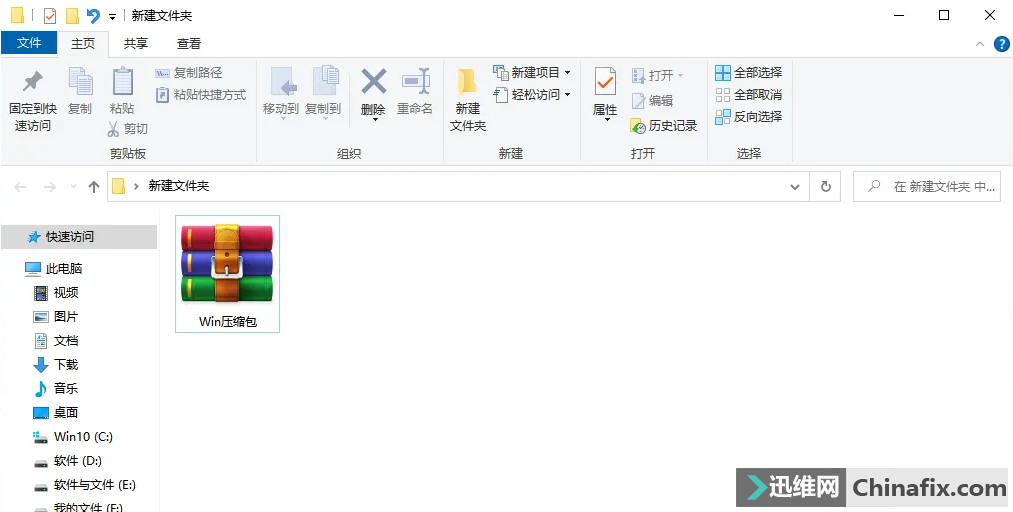1013x512 pixels.
Task: Expand the address bar history dropdown
Action: pyautogui.click(x=795, y=187)
